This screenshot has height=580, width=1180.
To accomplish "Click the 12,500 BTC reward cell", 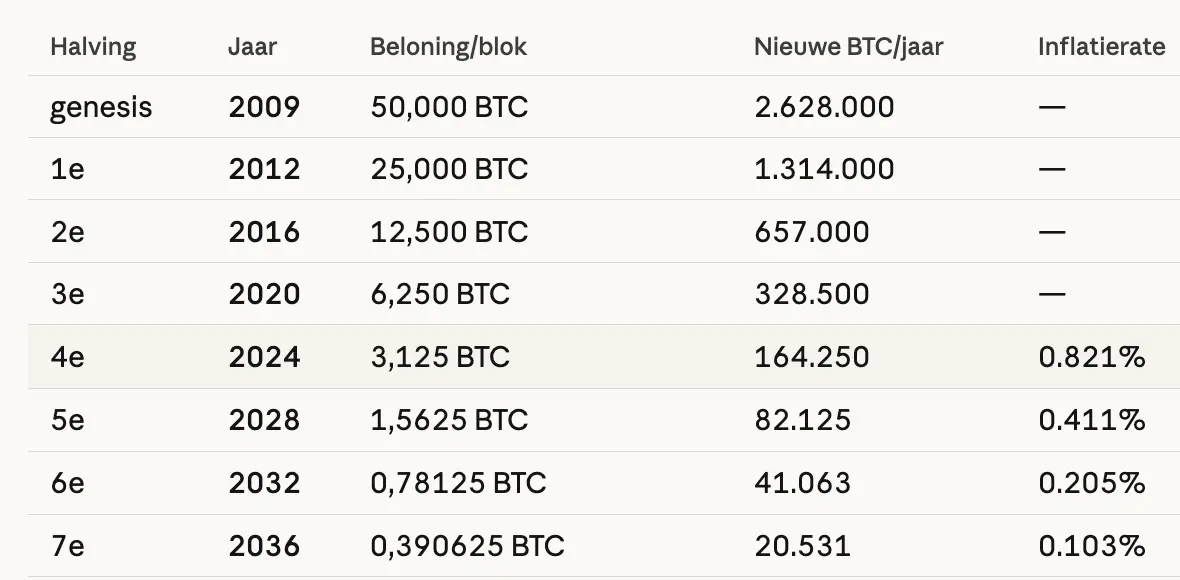I will point(449,232).
